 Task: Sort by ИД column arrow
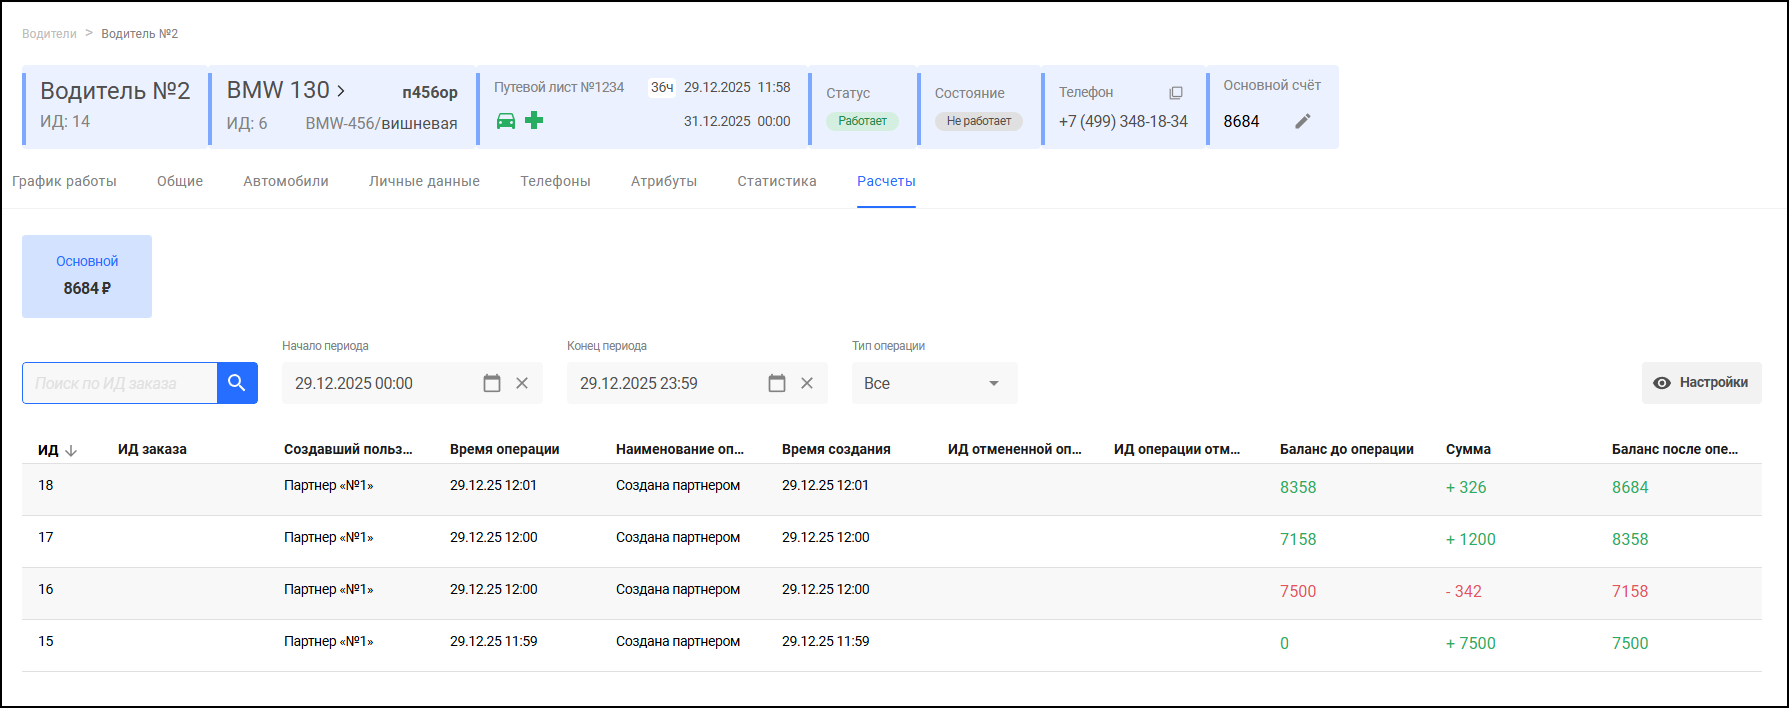tap(71, 450)
